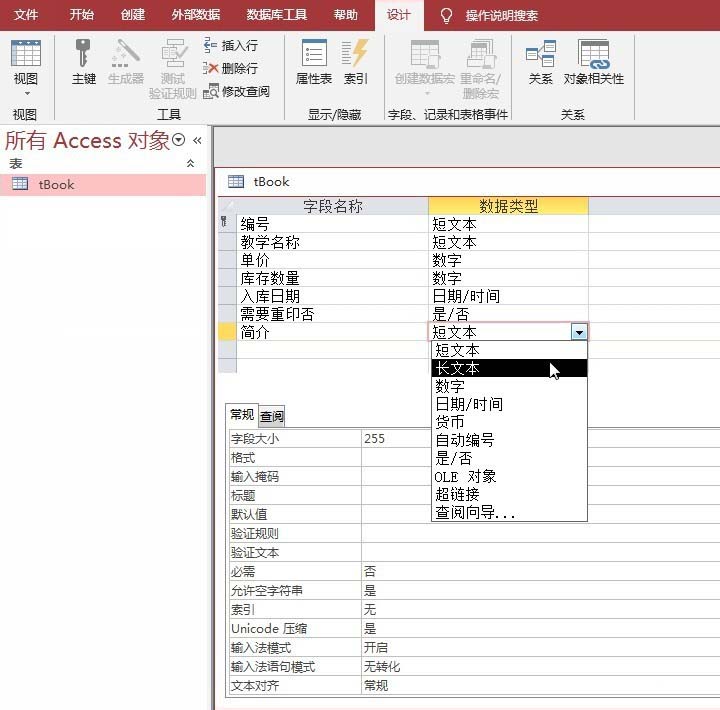Choose 是/否 in the dropdown list
The height and width of the screenshot is (710, 720).
pos(509,458)
